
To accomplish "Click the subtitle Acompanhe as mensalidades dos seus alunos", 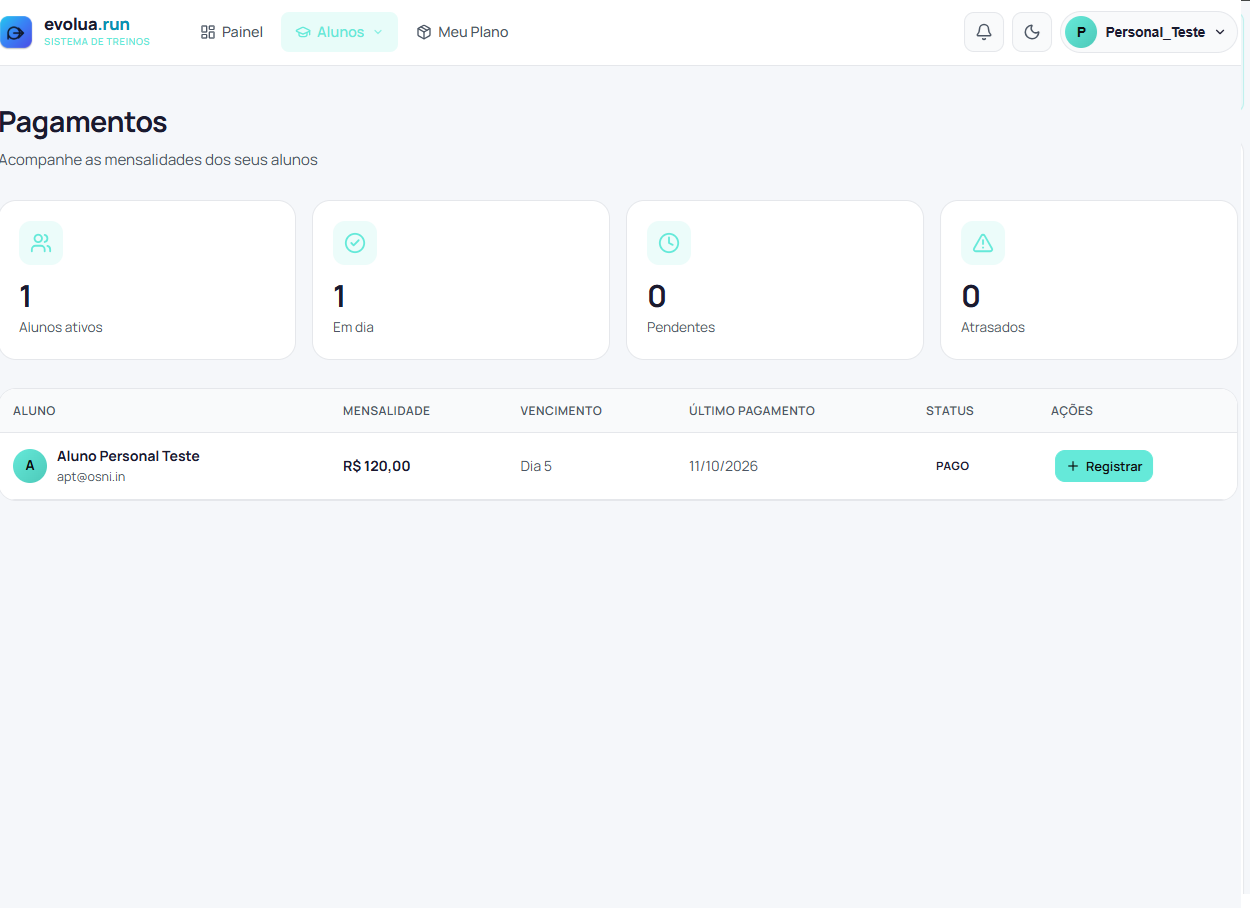I will pyautogui.click(x=159, y=160).
